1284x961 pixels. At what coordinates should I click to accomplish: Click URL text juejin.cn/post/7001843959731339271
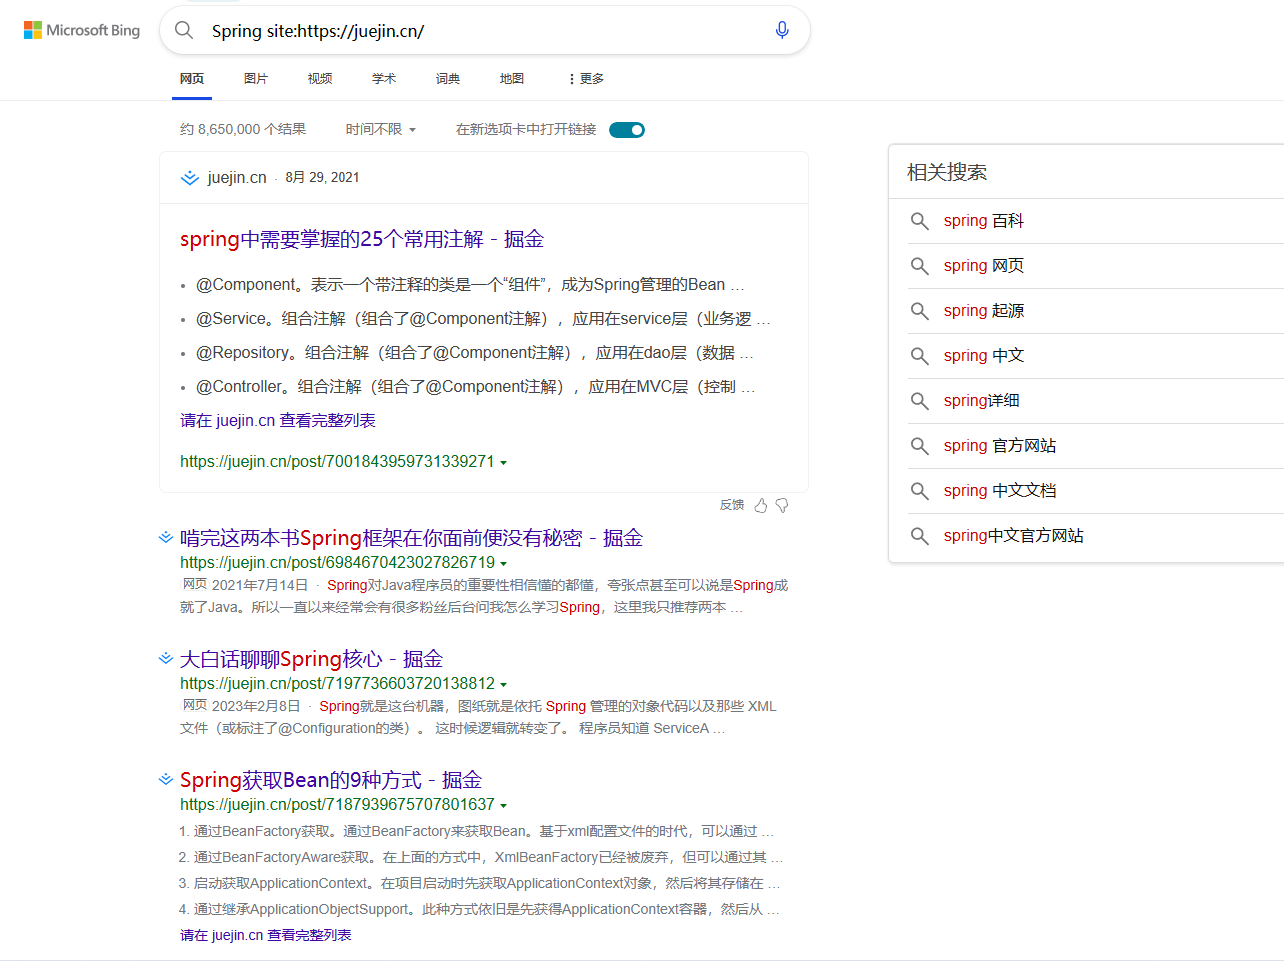tap(337, 462)
